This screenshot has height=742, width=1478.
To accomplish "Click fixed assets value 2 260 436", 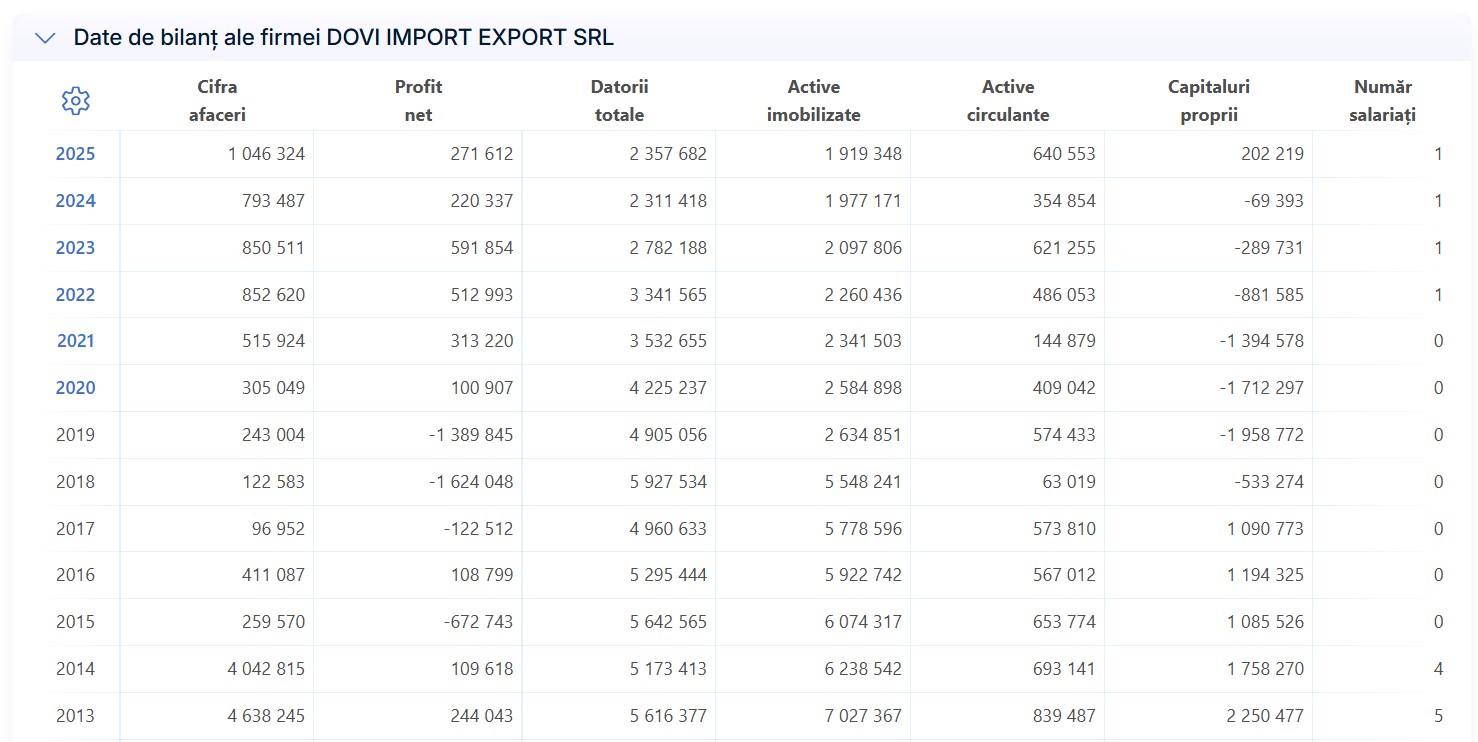I will [863, 295].
